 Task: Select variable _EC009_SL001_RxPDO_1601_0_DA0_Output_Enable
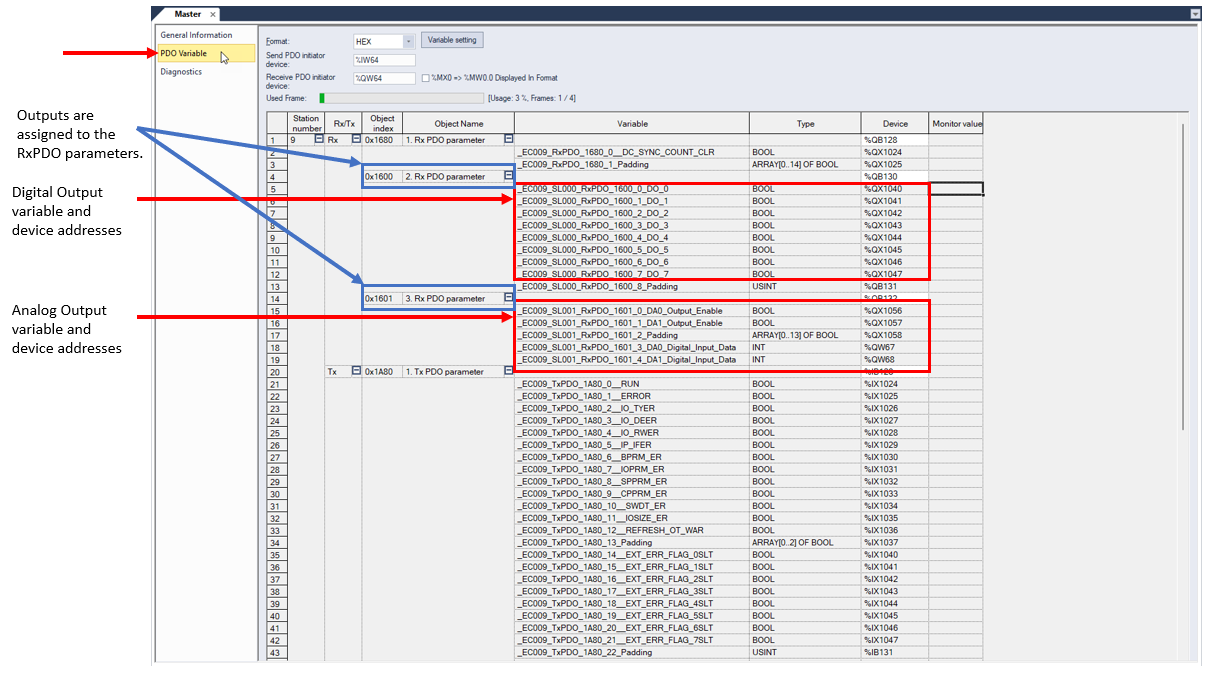[632, 311]
